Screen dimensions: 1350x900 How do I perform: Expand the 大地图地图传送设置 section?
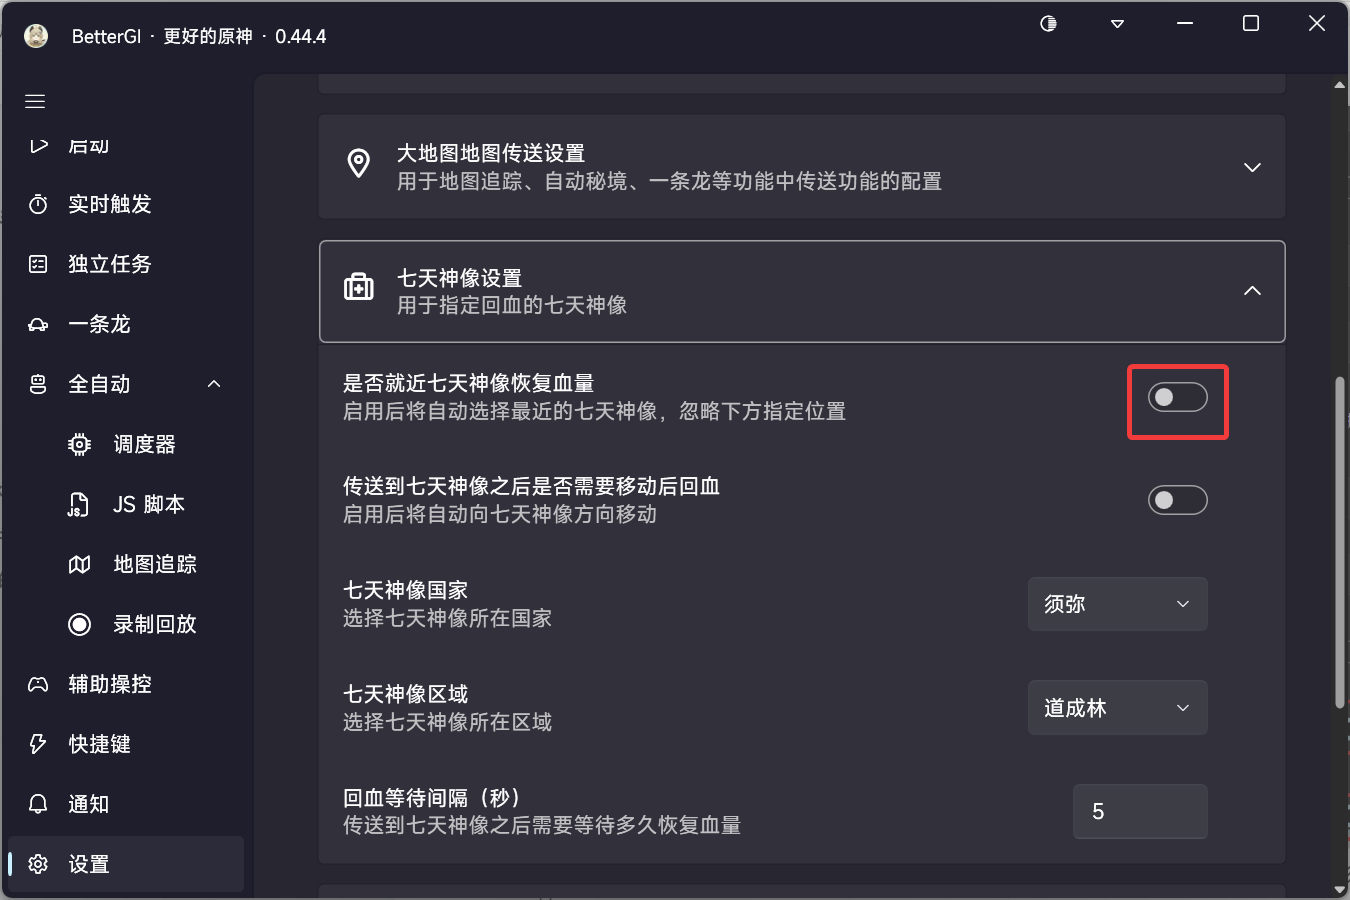(x=801, y=167)
